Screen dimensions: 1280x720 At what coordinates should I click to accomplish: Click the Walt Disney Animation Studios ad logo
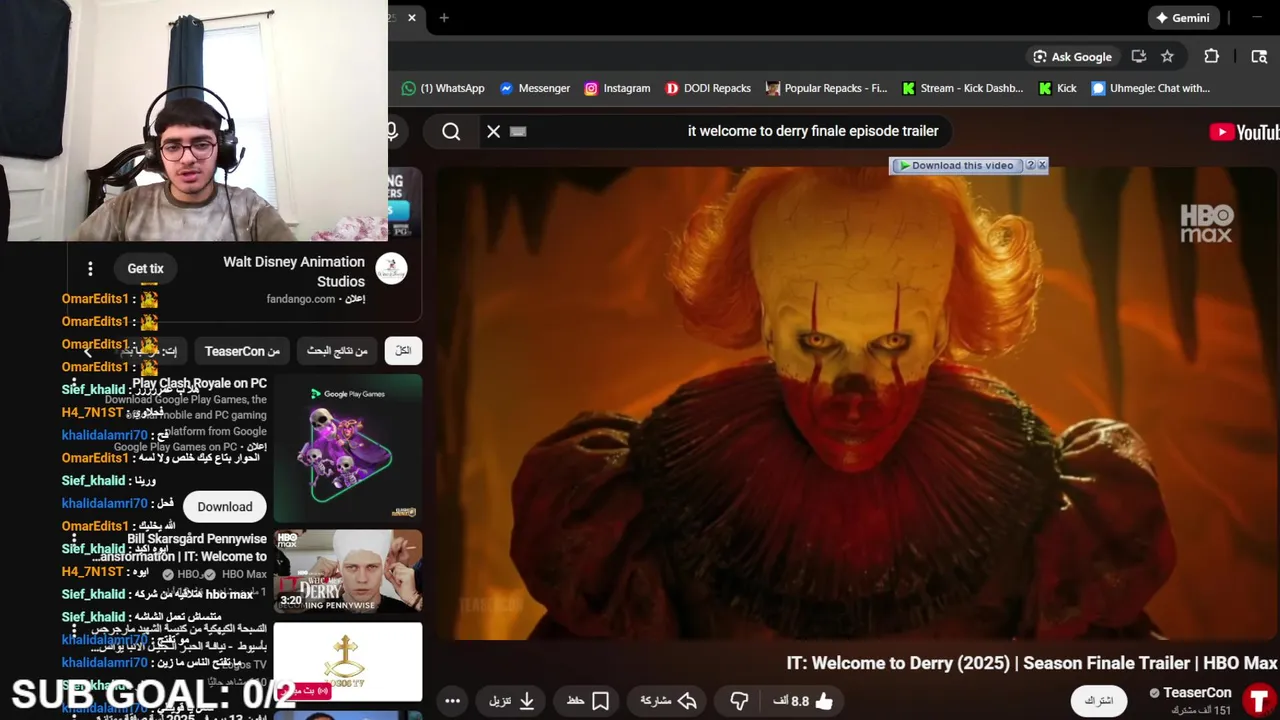point(391,268)
